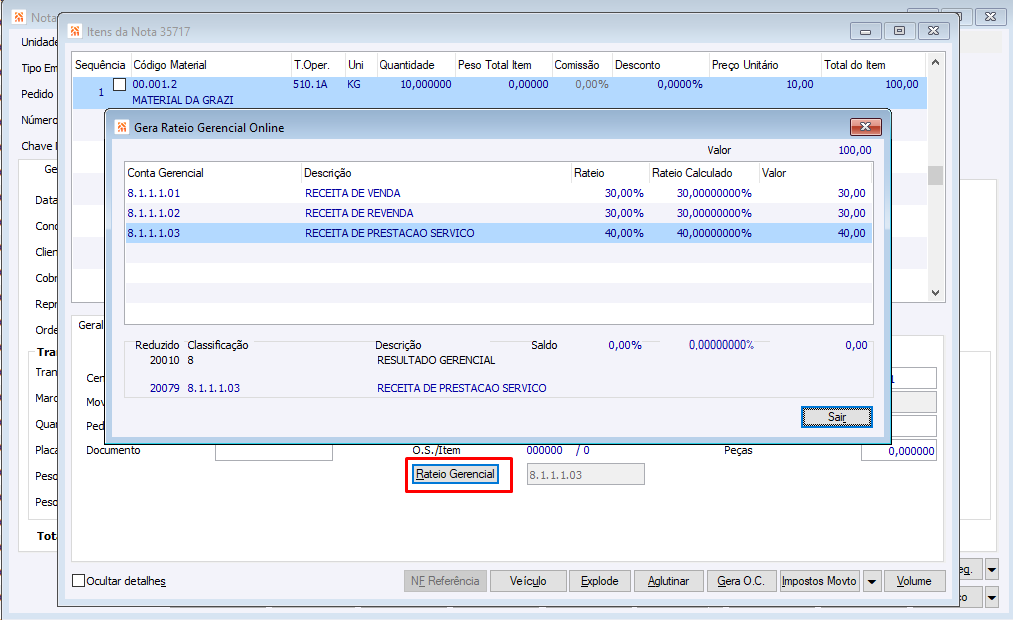The image size is (1013, 620).
Task: Click the Total do Item column header
Action: [873, 65]
